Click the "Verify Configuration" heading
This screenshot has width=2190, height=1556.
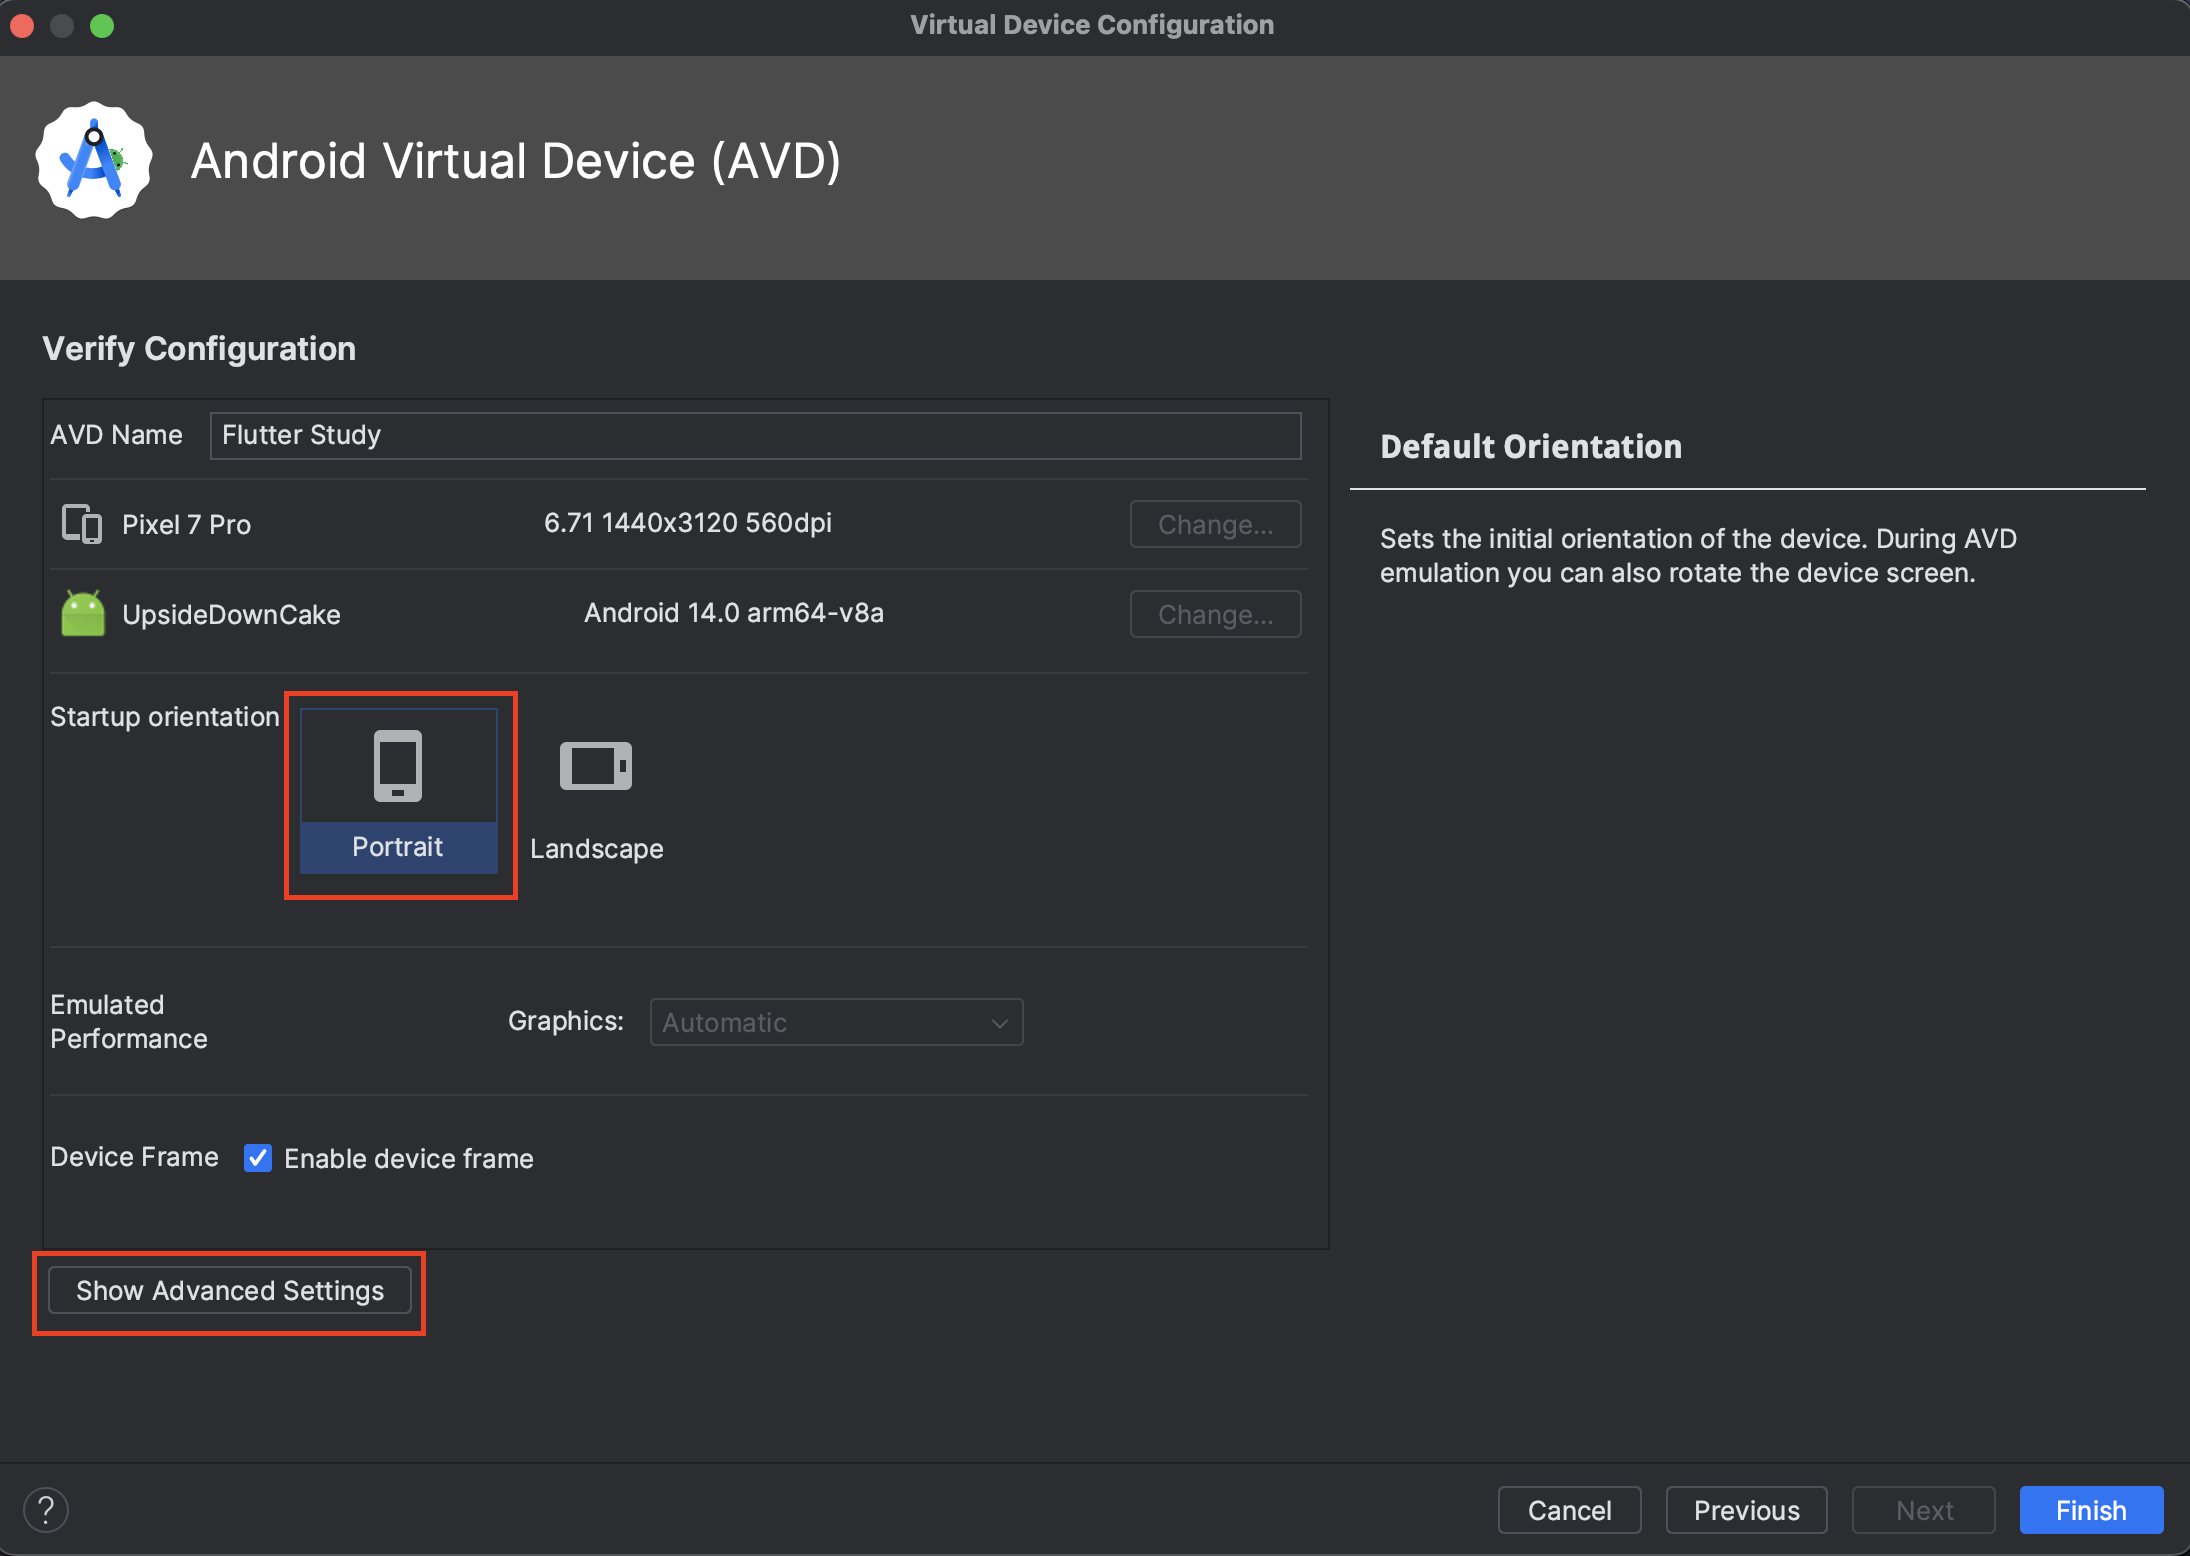click(199, 349)
